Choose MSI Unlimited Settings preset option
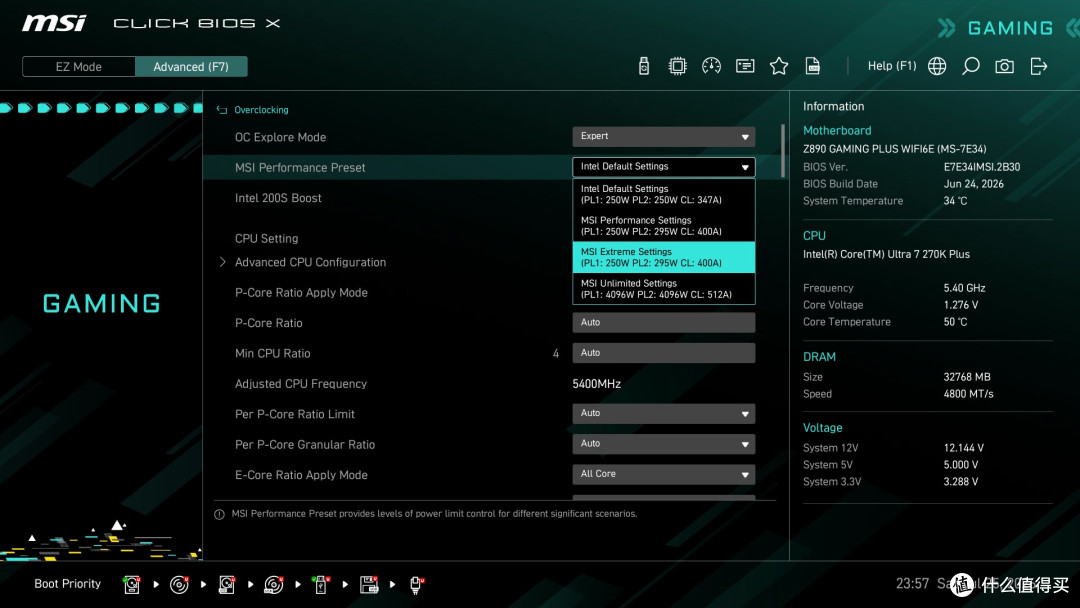Image resolution: width=1080 pixels, height=608 pixels. click(663, 289)
